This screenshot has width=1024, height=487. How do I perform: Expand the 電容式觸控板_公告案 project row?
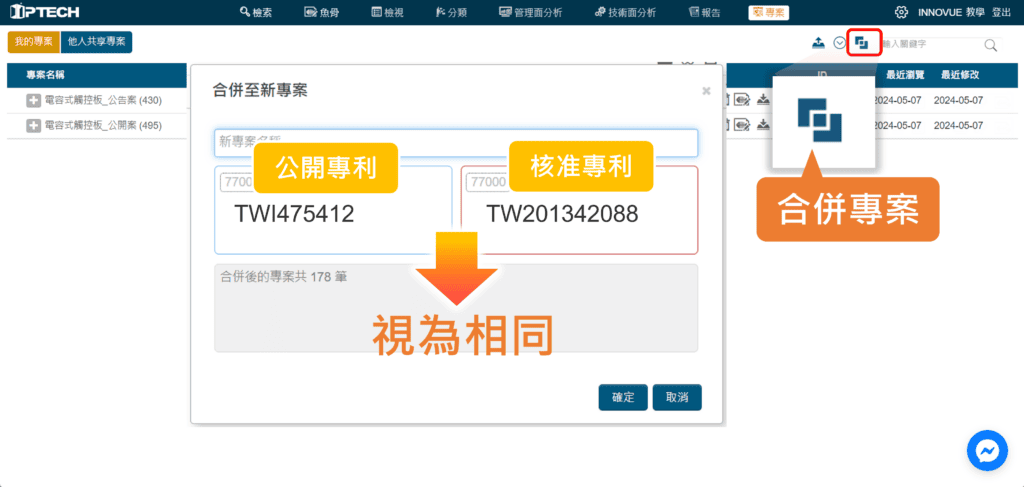click(33, 100)
